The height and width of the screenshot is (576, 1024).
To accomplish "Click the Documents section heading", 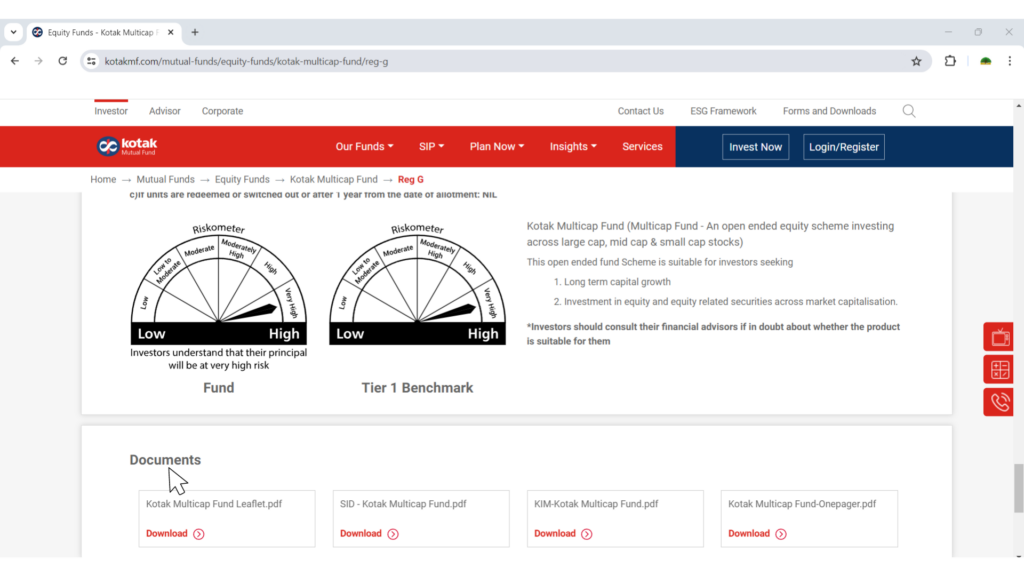I will [x=165, y=460].
